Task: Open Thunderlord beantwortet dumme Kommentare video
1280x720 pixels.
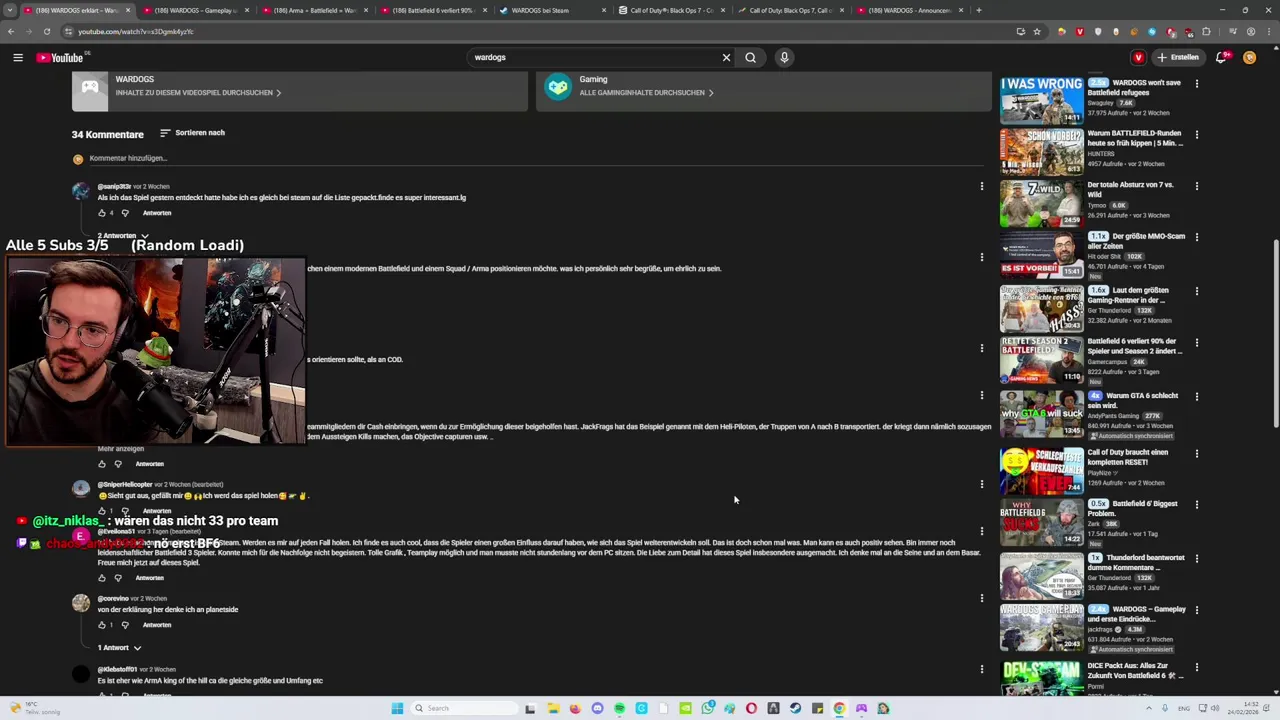Action: point(1135,563)
